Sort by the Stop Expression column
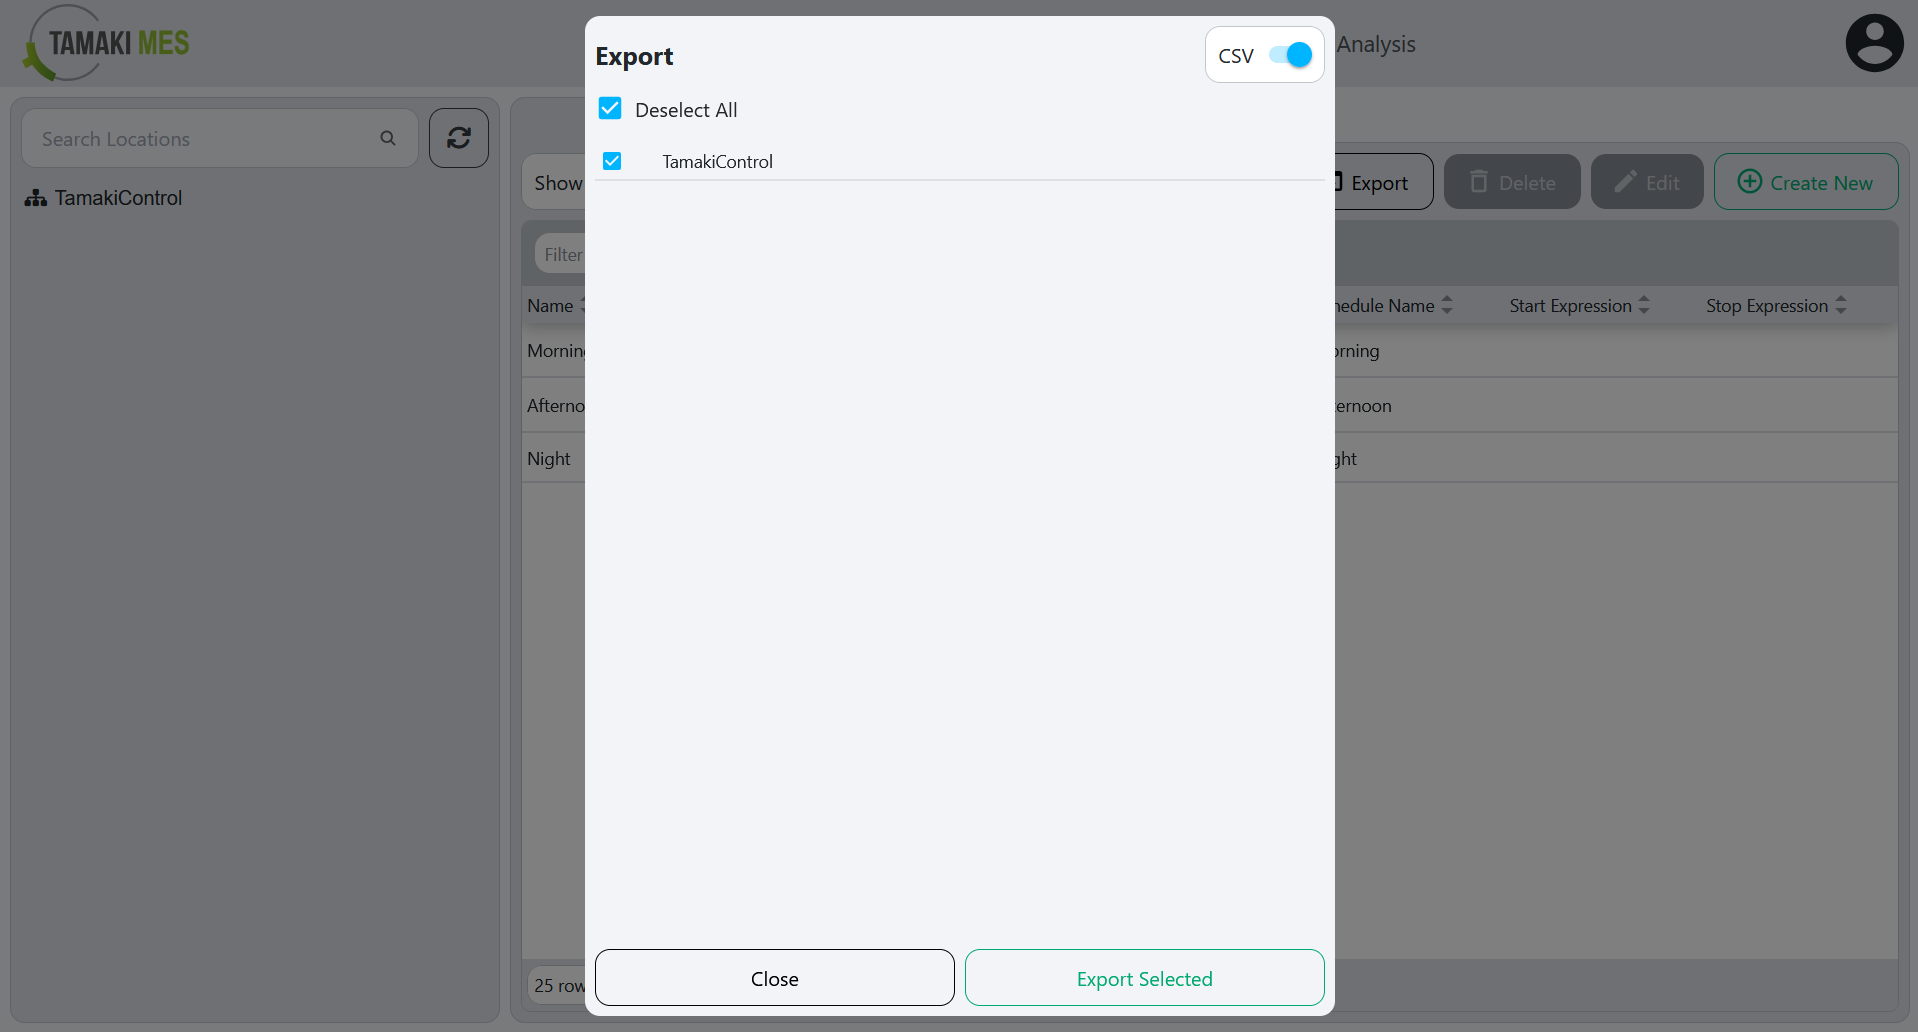1918x1032 pixels. tap(1840, 305)
